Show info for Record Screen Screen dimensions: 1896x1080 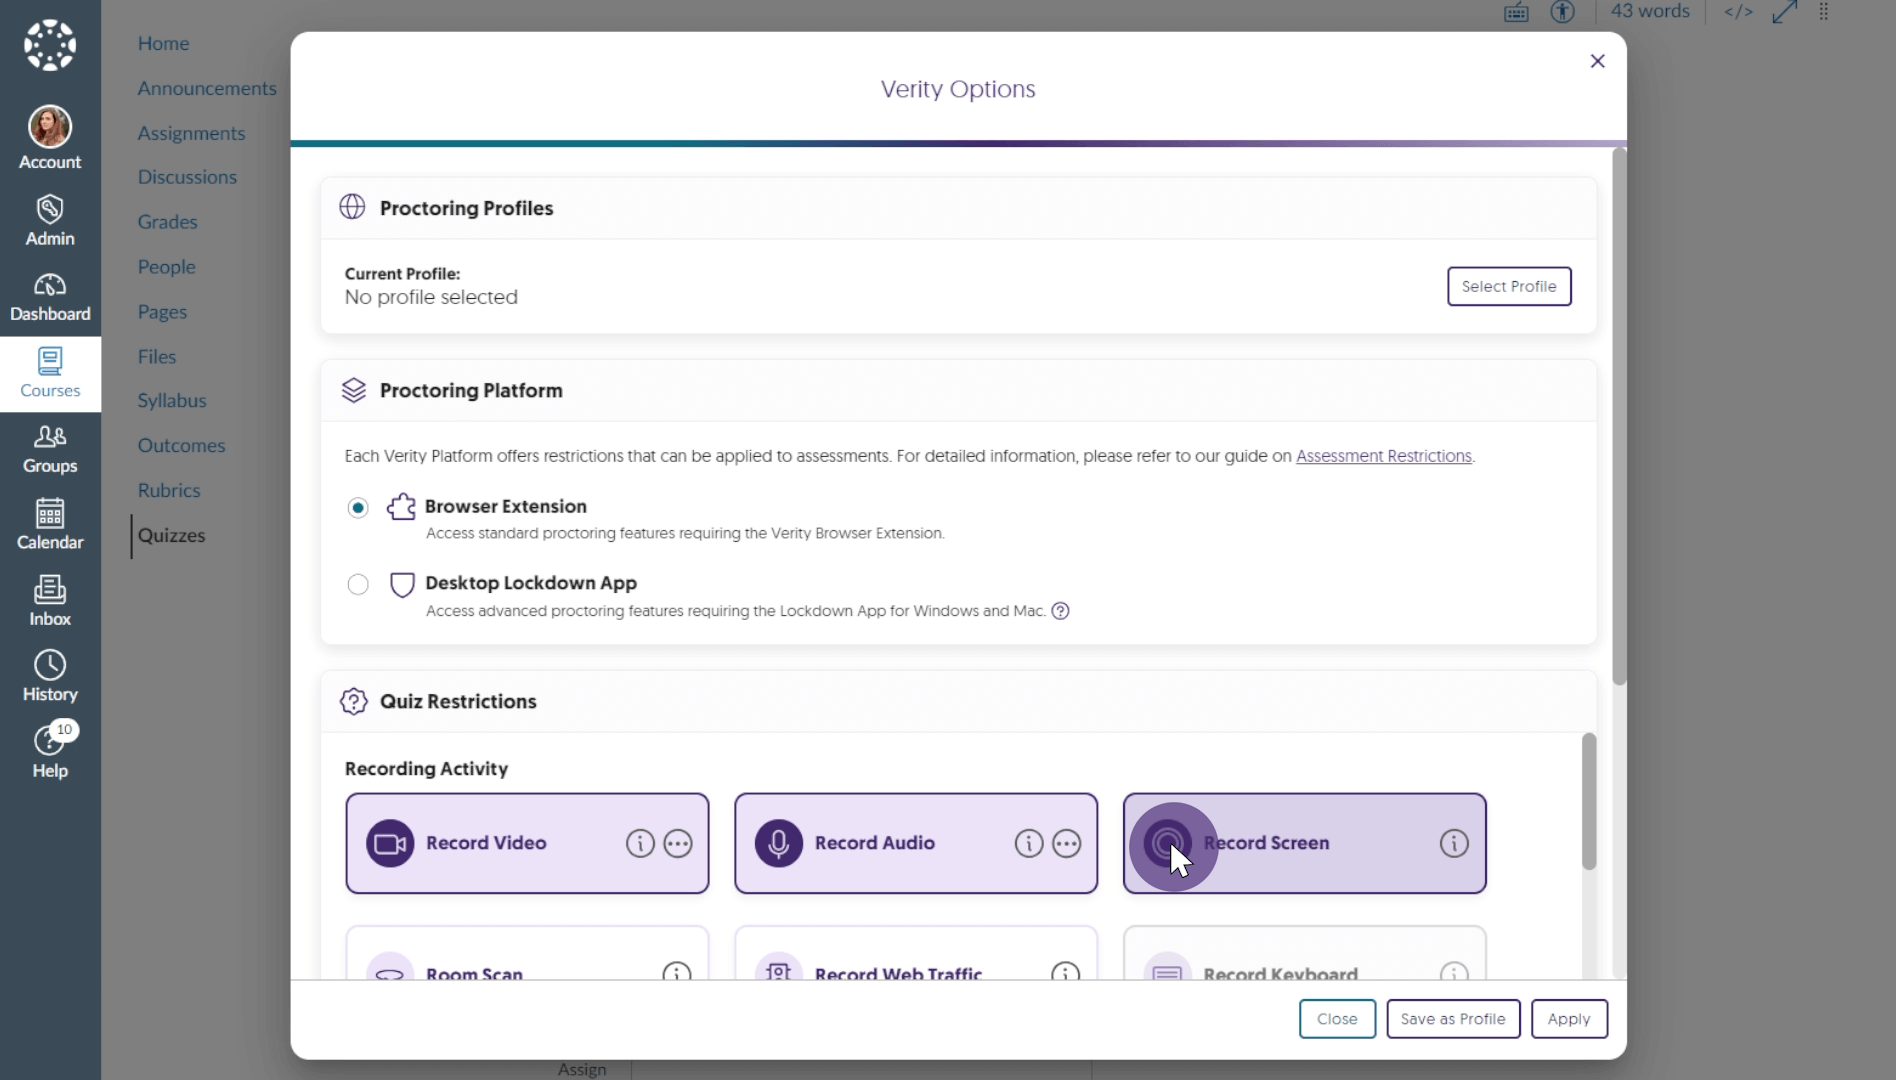coord(1454,843)
